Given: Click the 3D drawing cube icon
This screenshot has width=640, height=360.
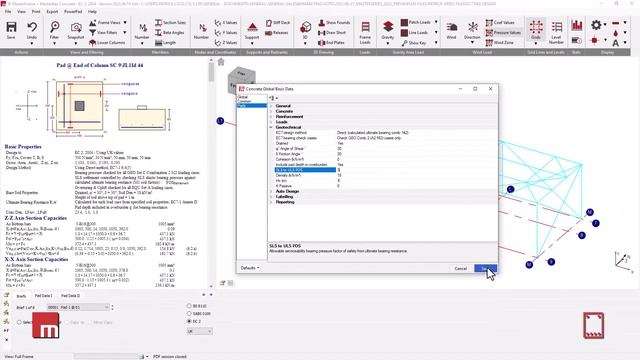Looking at the screenshot, I should tap(305, 27).
